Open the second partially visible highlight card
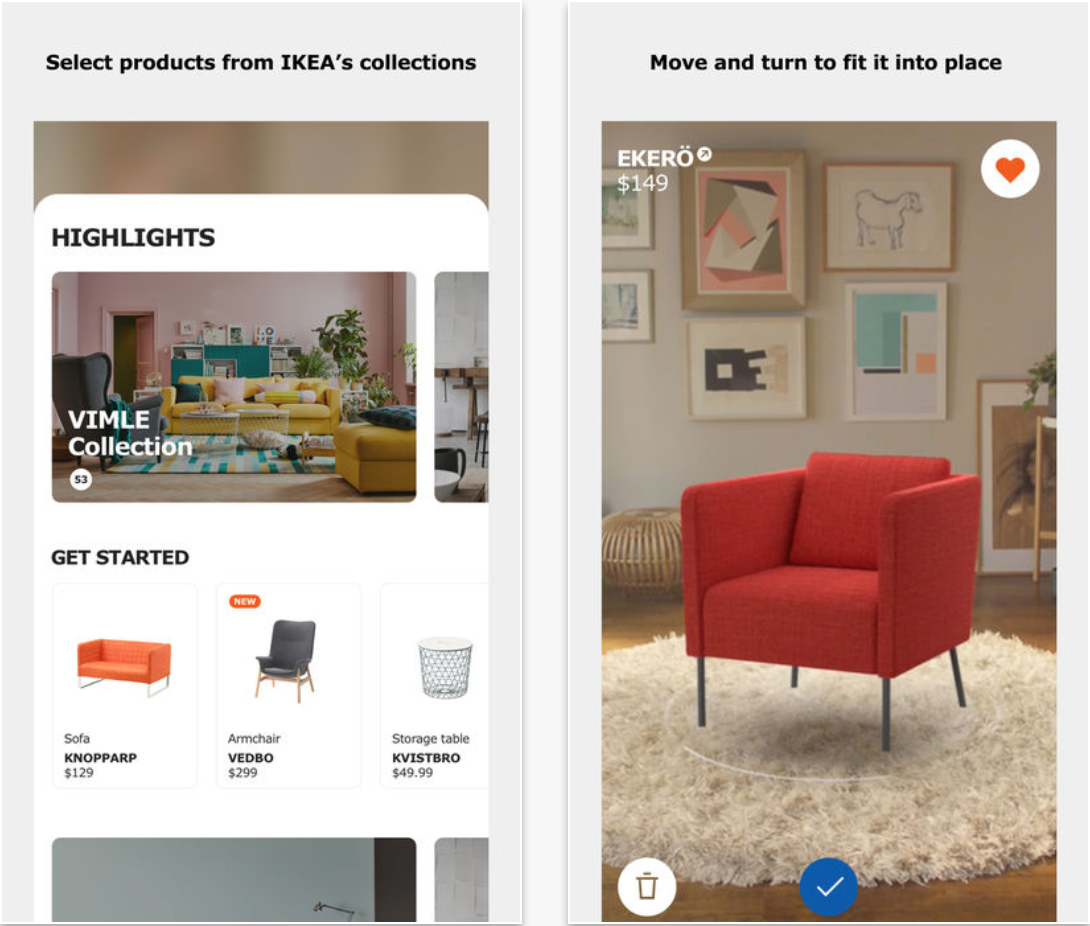This screenshot has width=1090, height=926. coord(462,387)
